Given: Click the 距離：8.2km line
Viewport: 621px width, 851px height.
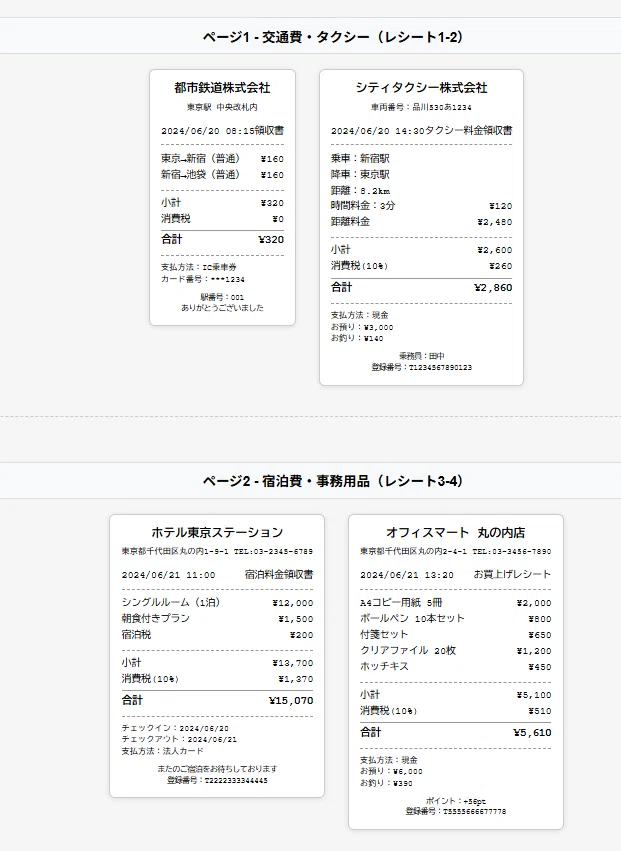Looking at the screenshot, I should pyautogui.click(x=360, y=190).
